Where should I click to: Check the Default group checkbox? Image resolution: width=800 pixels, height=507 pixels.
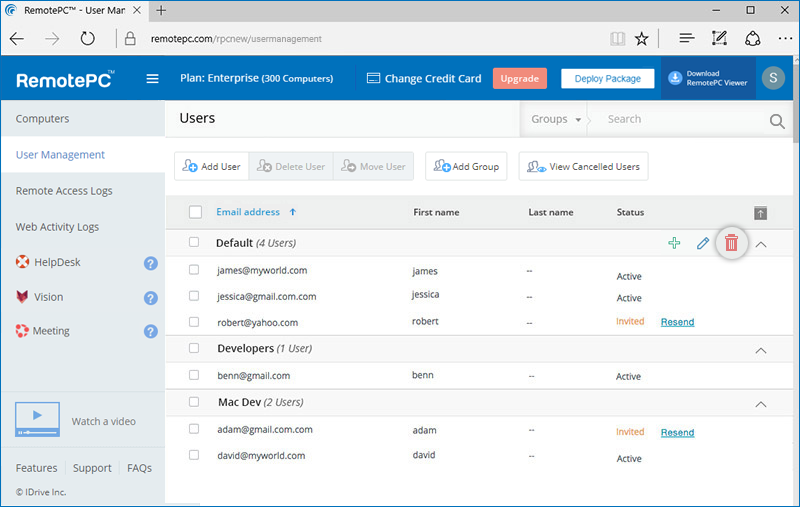click(194, 242)
